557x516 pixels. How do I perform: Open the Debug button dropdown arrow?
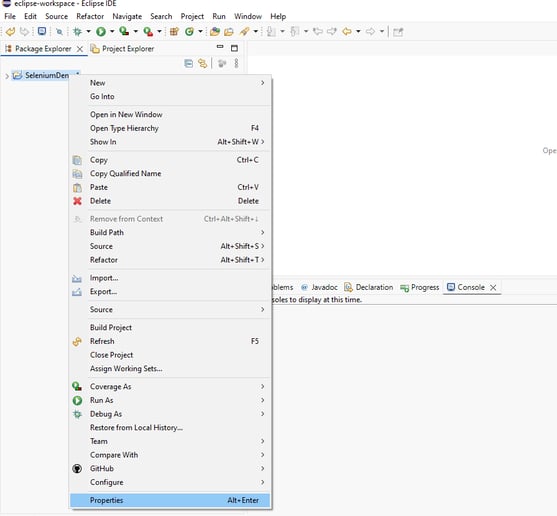pyautogui.click(x=88, y=32)
